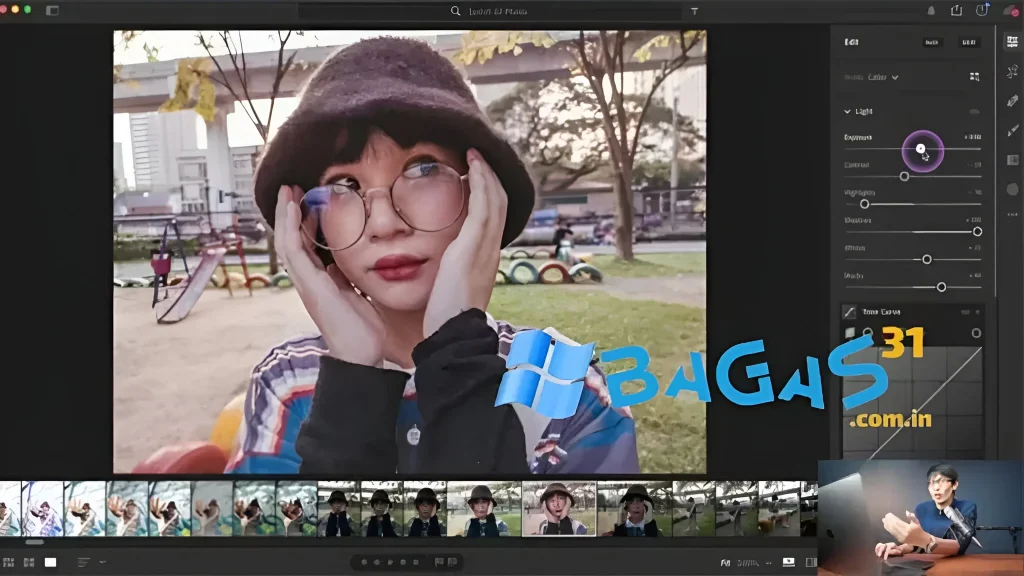Set rating with the first star
This screenshot has width=1024, height=576.
(x=364, y=562)
